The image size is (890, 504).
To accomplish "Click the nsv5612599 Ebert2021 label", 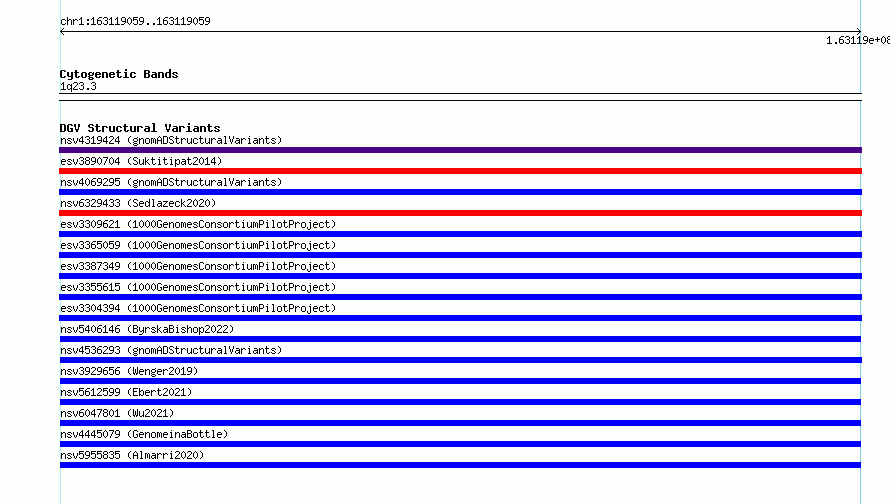I will click(x=126, y=392).
